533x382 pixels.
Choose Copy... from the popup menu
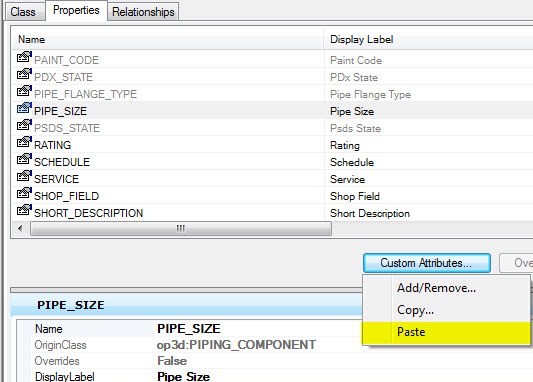tap(415, 310)
